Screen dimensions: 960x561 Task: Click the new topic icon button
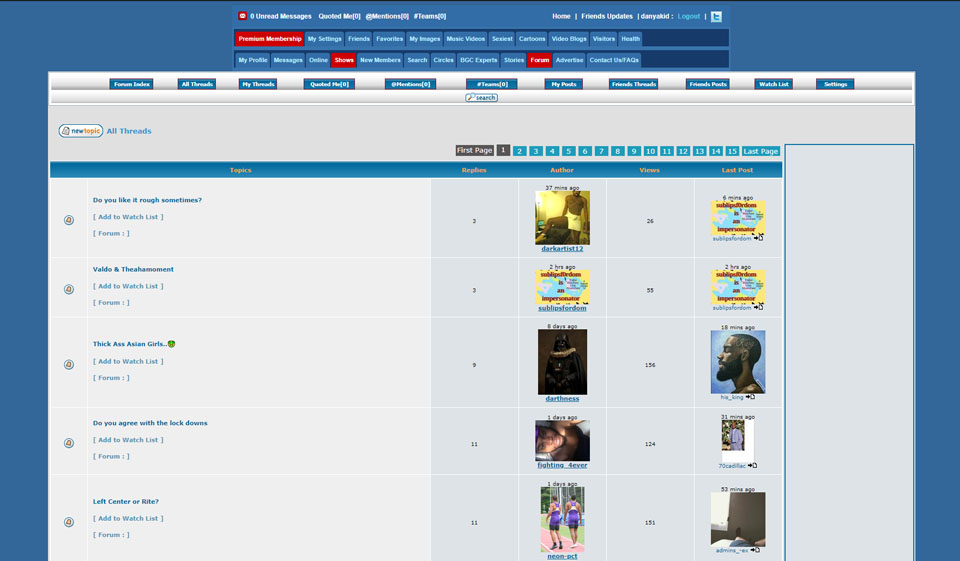pyautogui.click(x=80, y=131)
